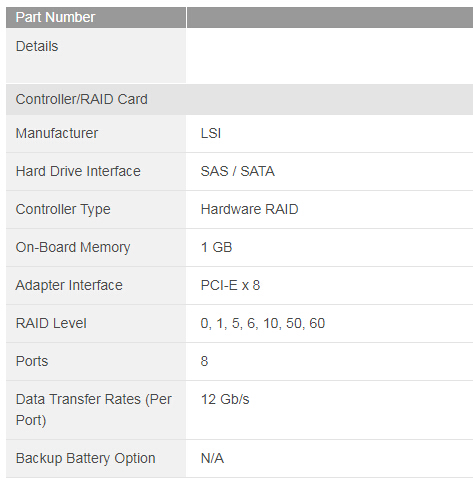Select the Backup Battery Option label

(x=85, y=459)
